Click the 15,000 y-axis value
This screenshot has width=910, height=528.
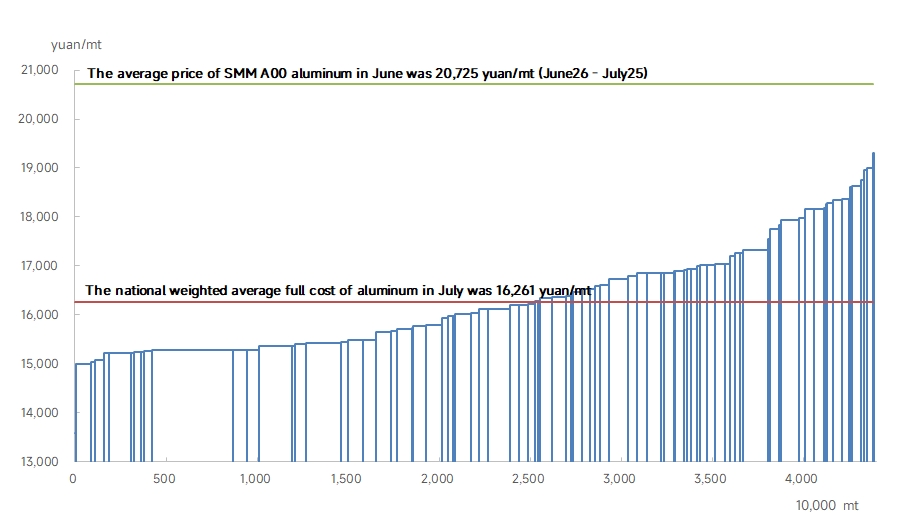pyautogui.click(x=39, y=364)
